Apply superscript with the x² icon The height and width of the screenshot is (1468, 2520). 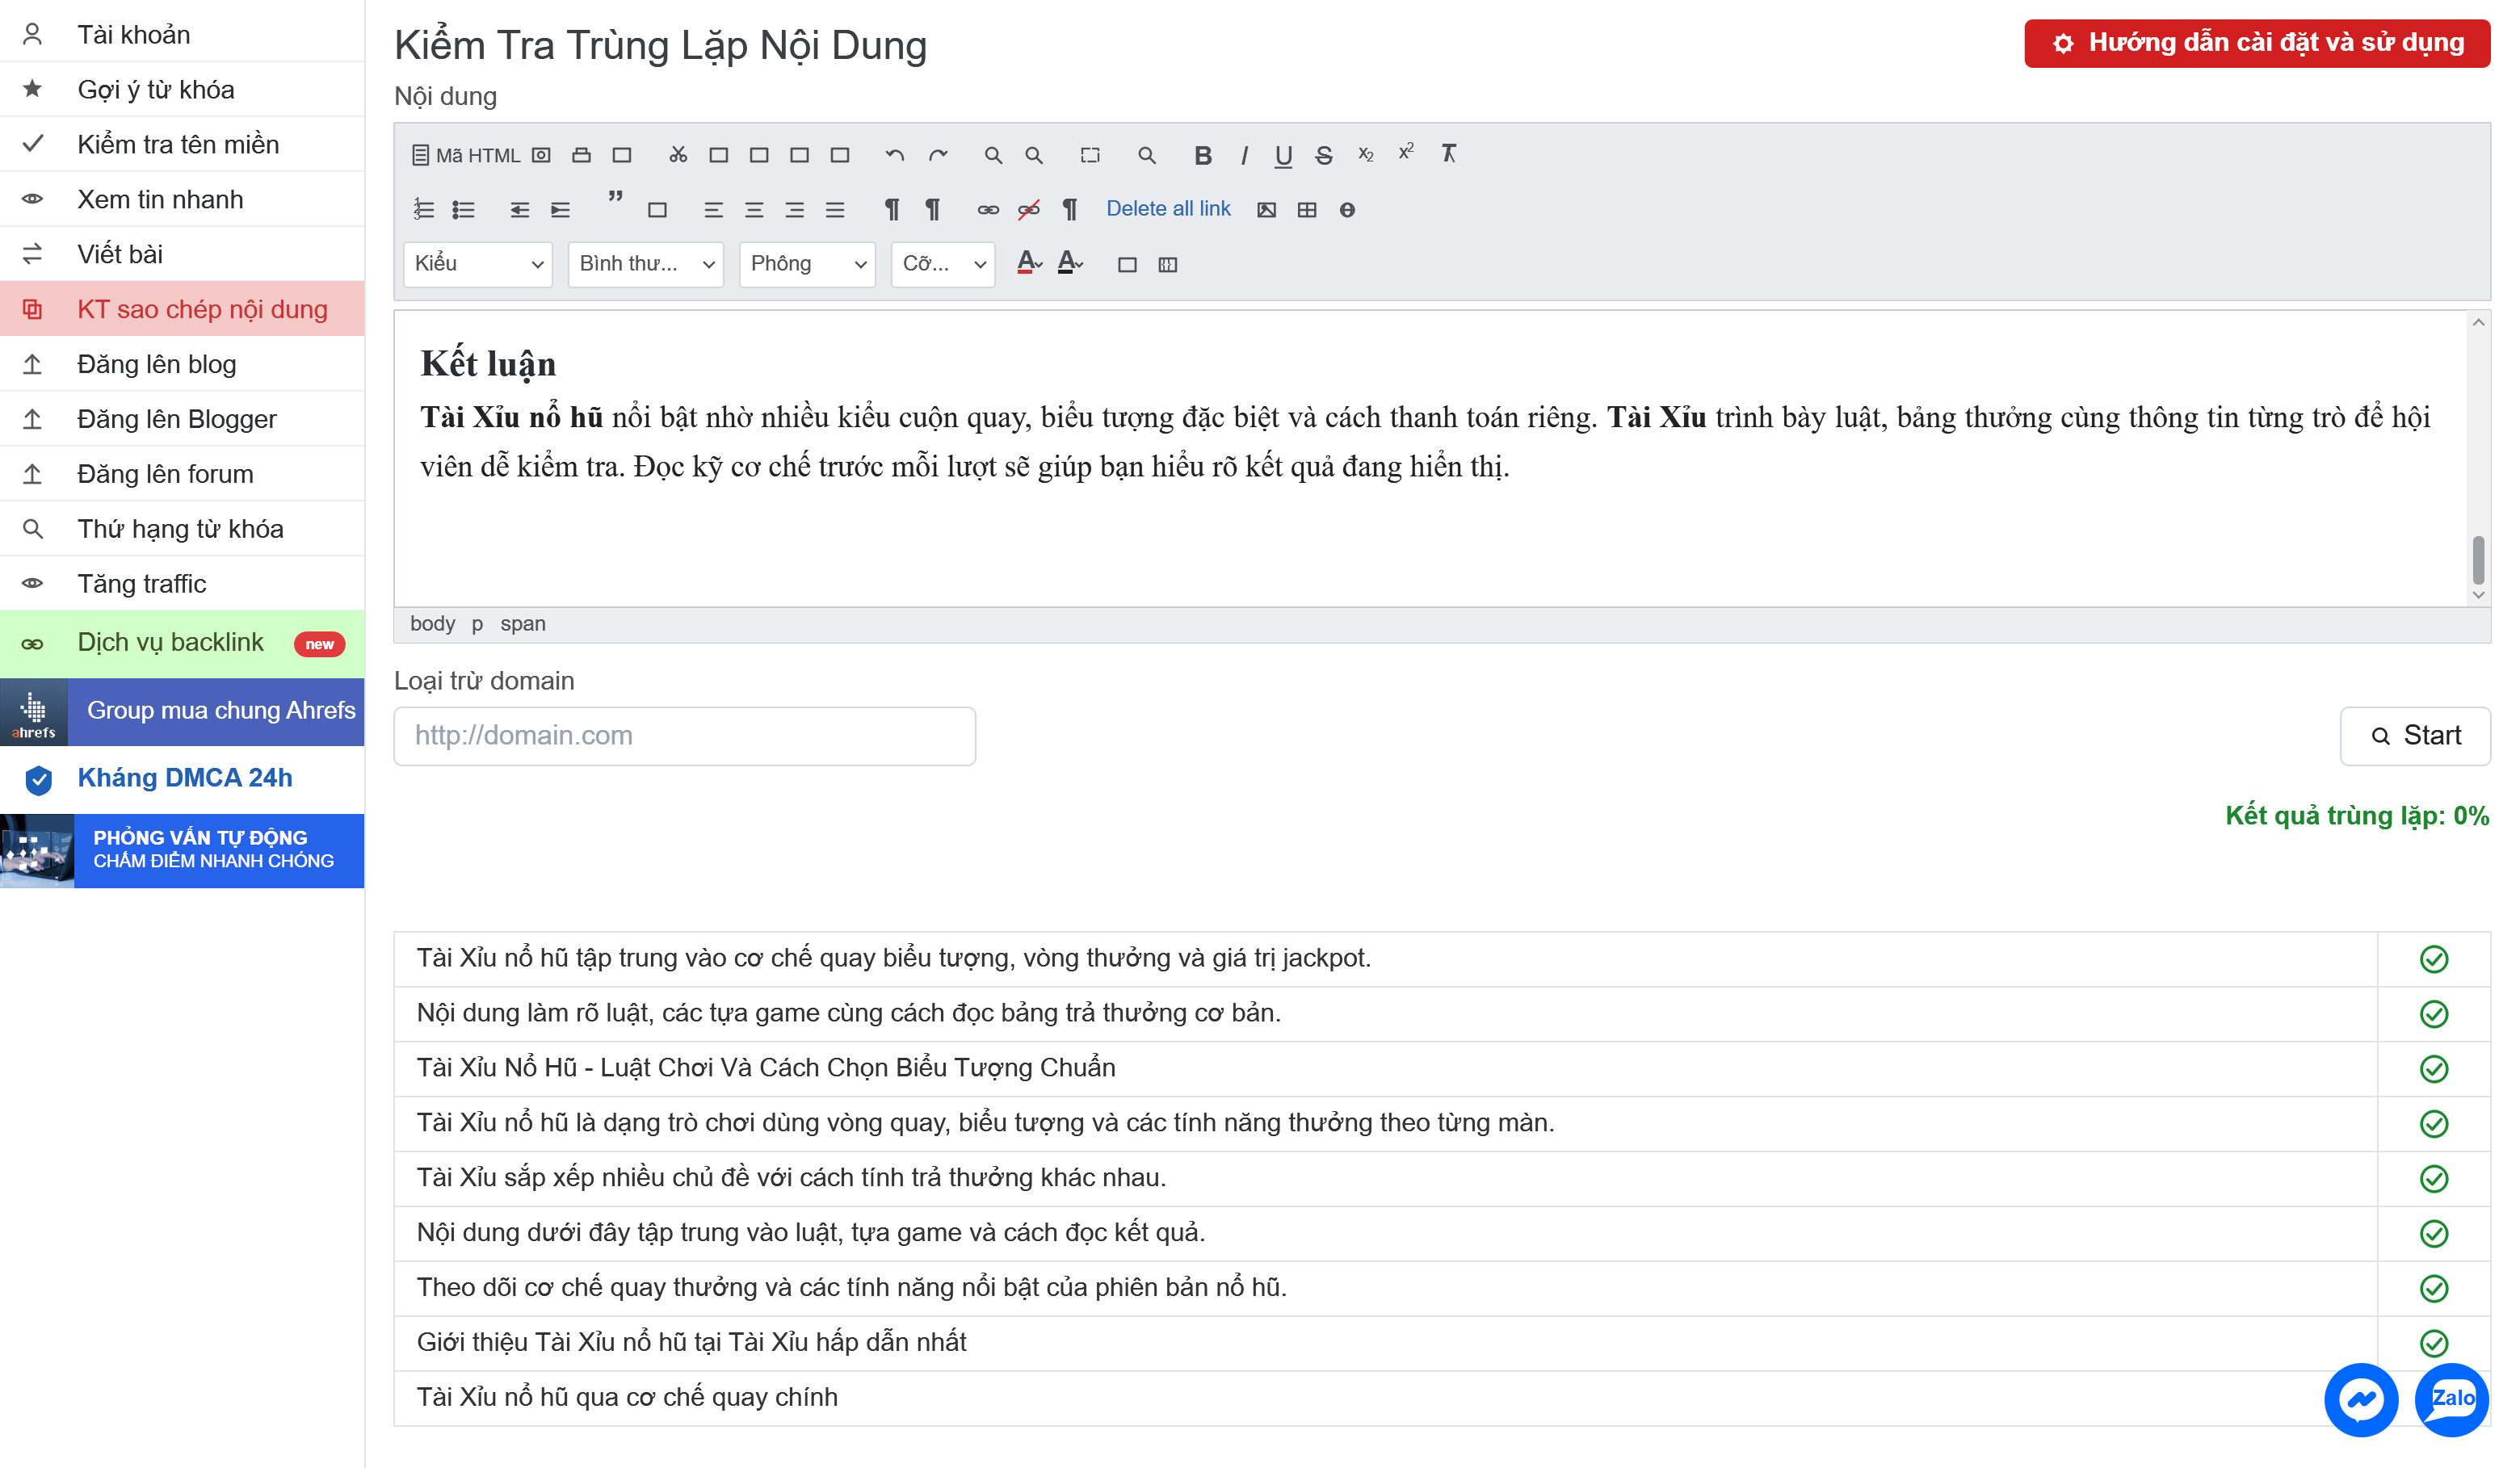coord(1406,152)
